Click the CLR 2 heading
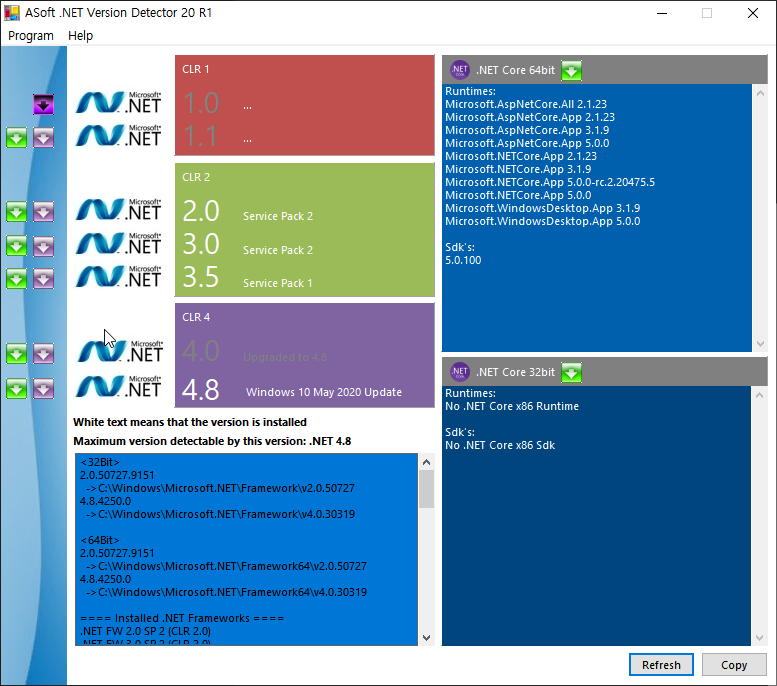Viewport: 777px width, 686px height. (196, 177)
